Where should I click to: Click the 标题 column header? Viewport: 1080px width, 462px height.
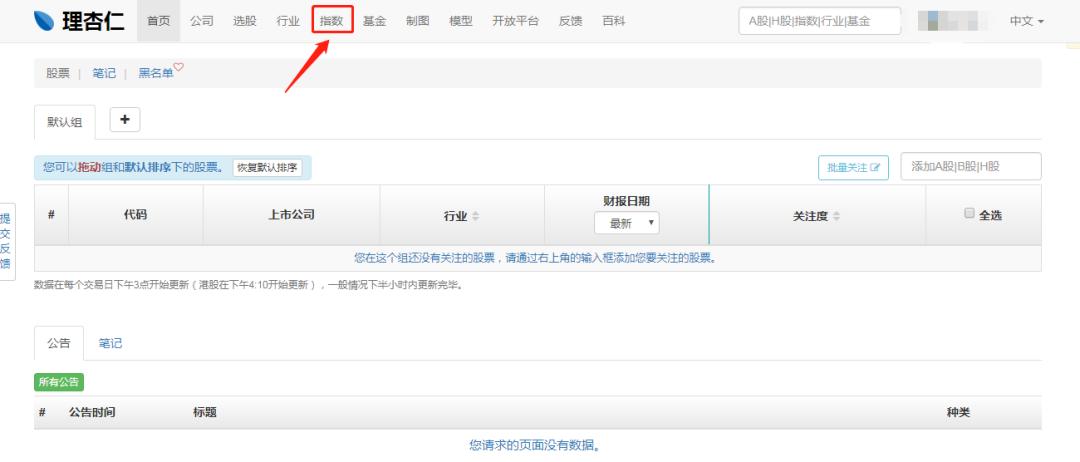tap(205, 412)
